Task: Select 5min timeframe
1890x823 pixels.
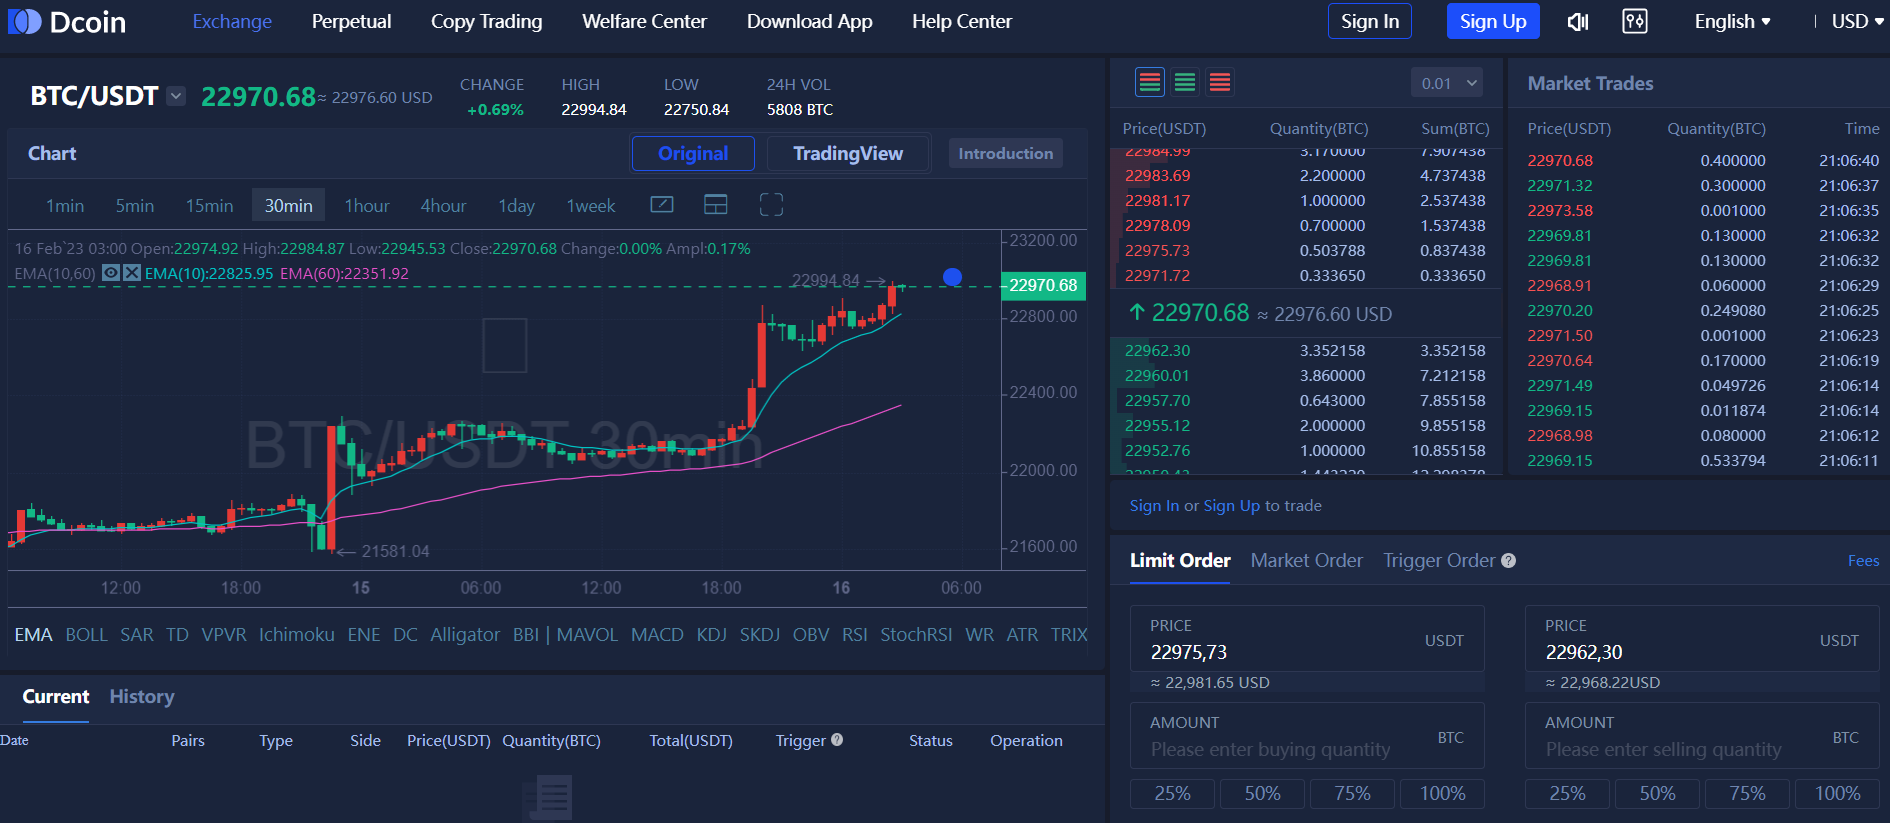Action: click(135, 205)
